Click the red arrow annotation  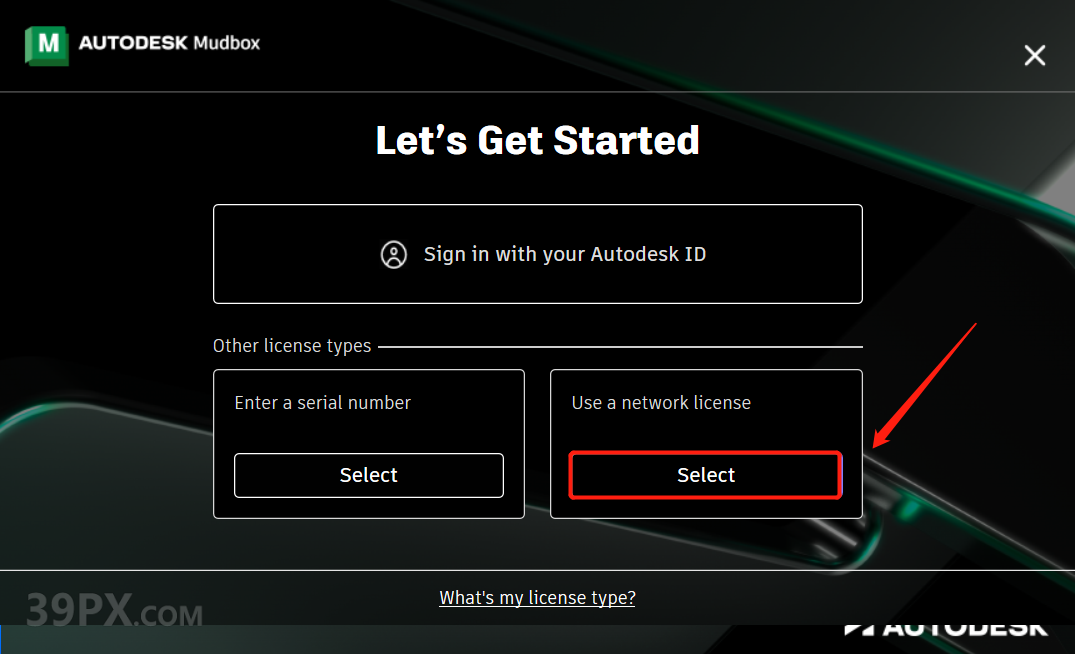point(924,384)
